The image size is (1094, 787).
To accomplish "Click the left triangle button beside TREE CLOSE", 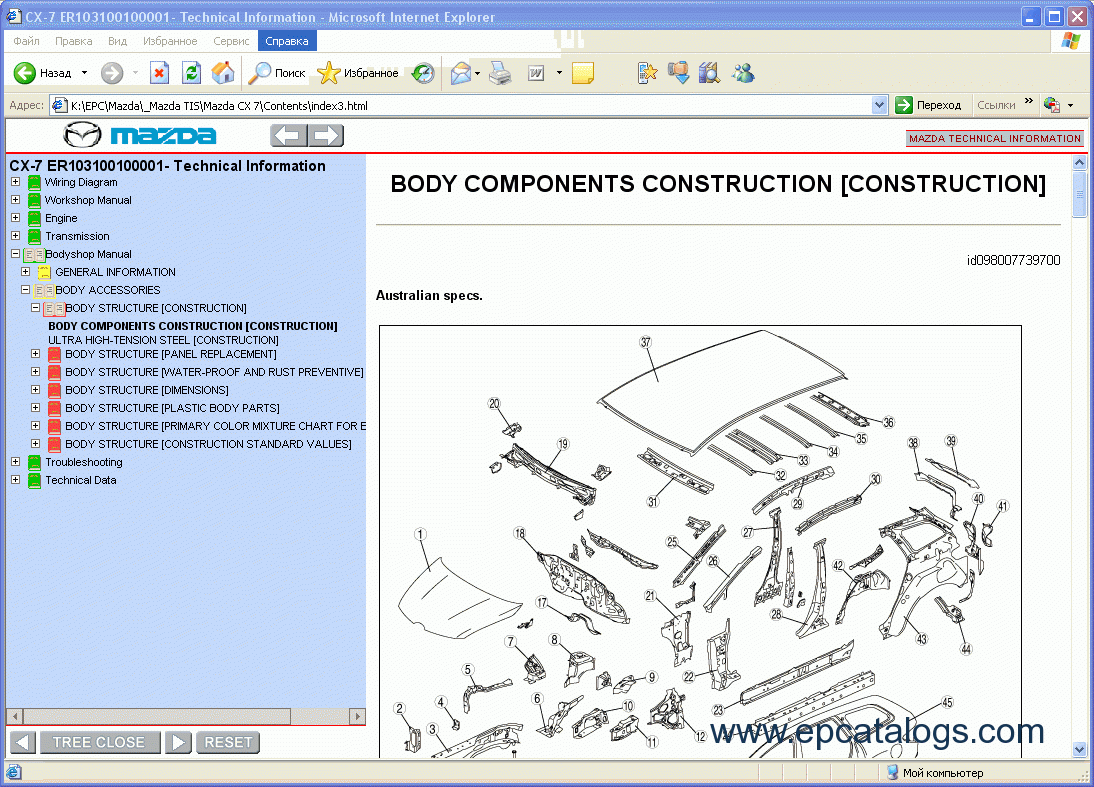I will click(23, 742).
